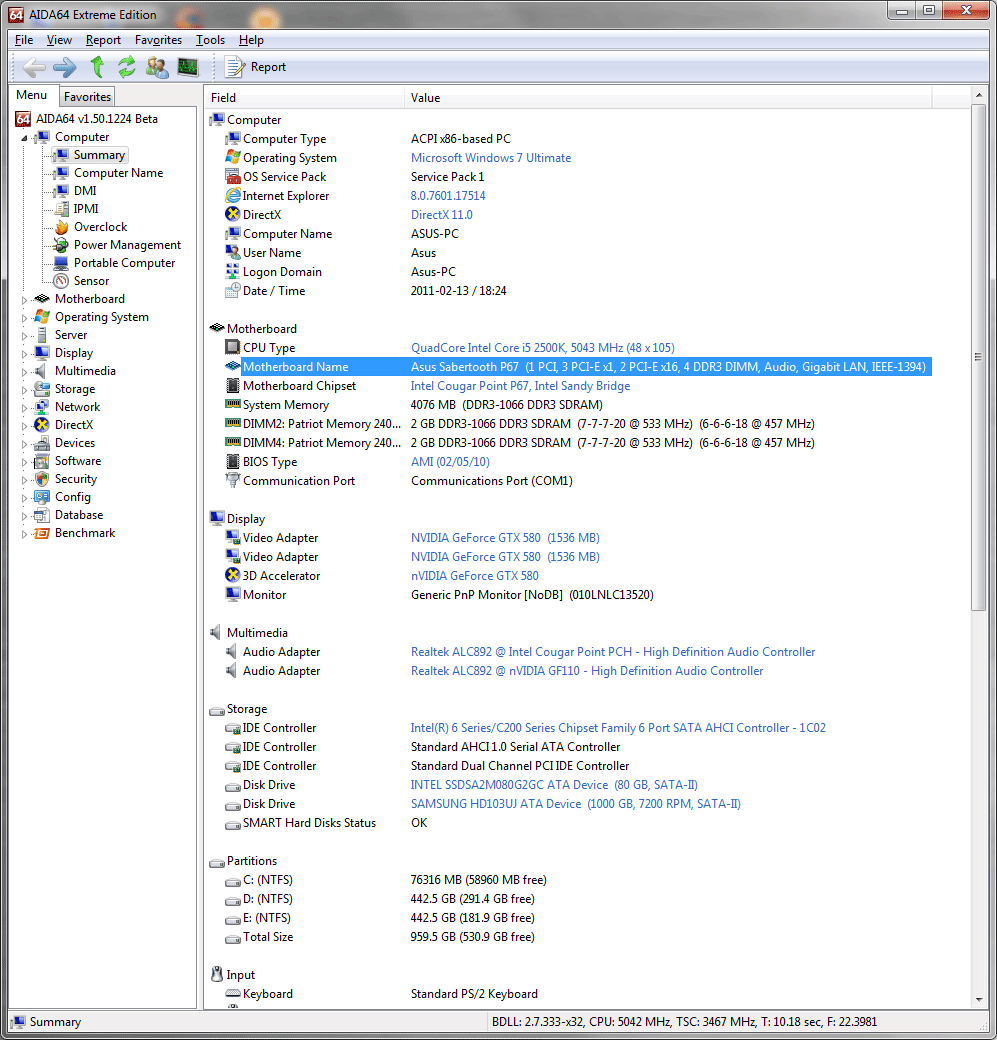Open the Intel Cougar Point P67 chipset link
This screenshot has height=1040, width=997.
pyautogui.click(x=520, y=385)
